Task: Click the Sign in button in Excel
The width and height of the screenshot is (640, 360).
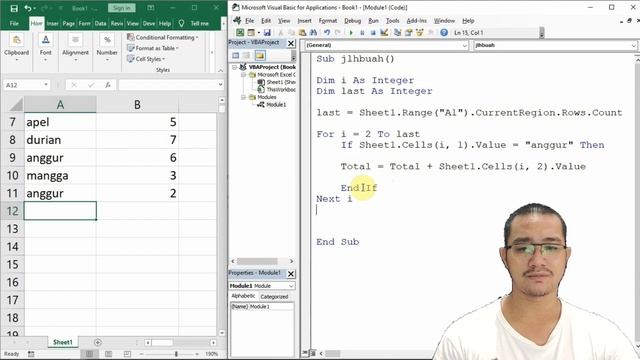Action: 122,8
